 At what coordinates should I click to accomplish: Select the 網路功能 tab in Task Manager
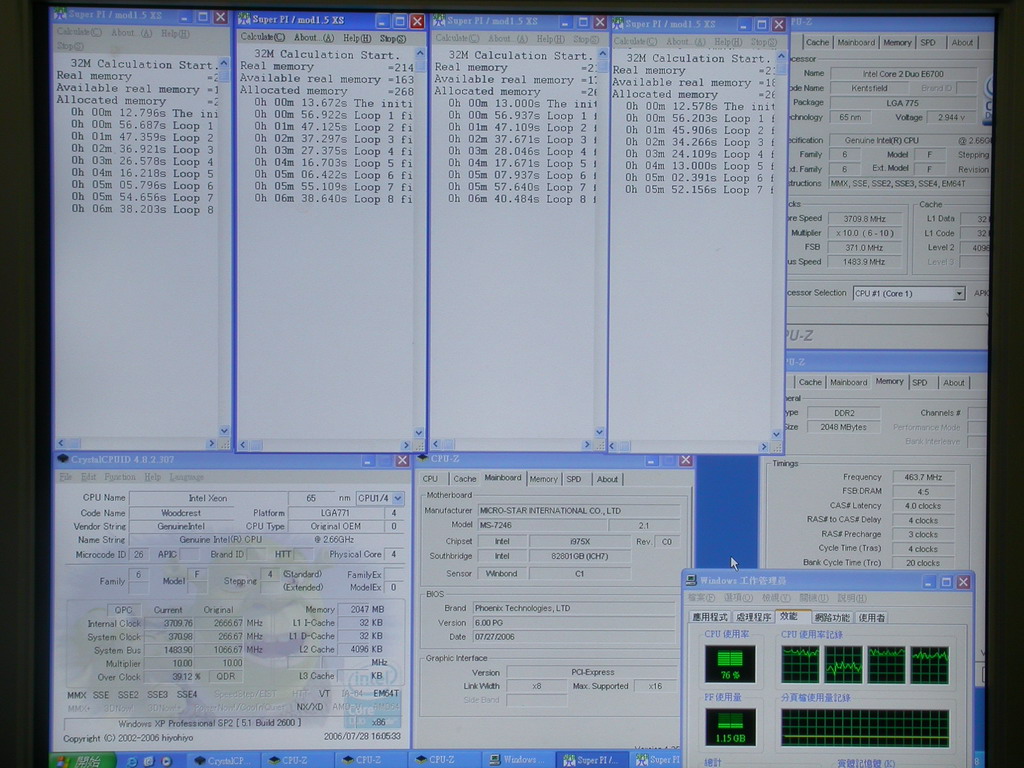coord(831,617)
